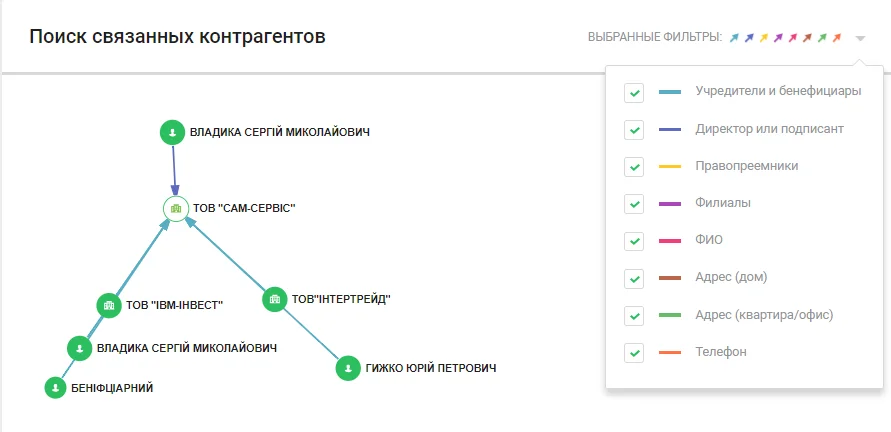Select the БЕНІФІЦІАРНИЙ person node icon

click(56, 388)
